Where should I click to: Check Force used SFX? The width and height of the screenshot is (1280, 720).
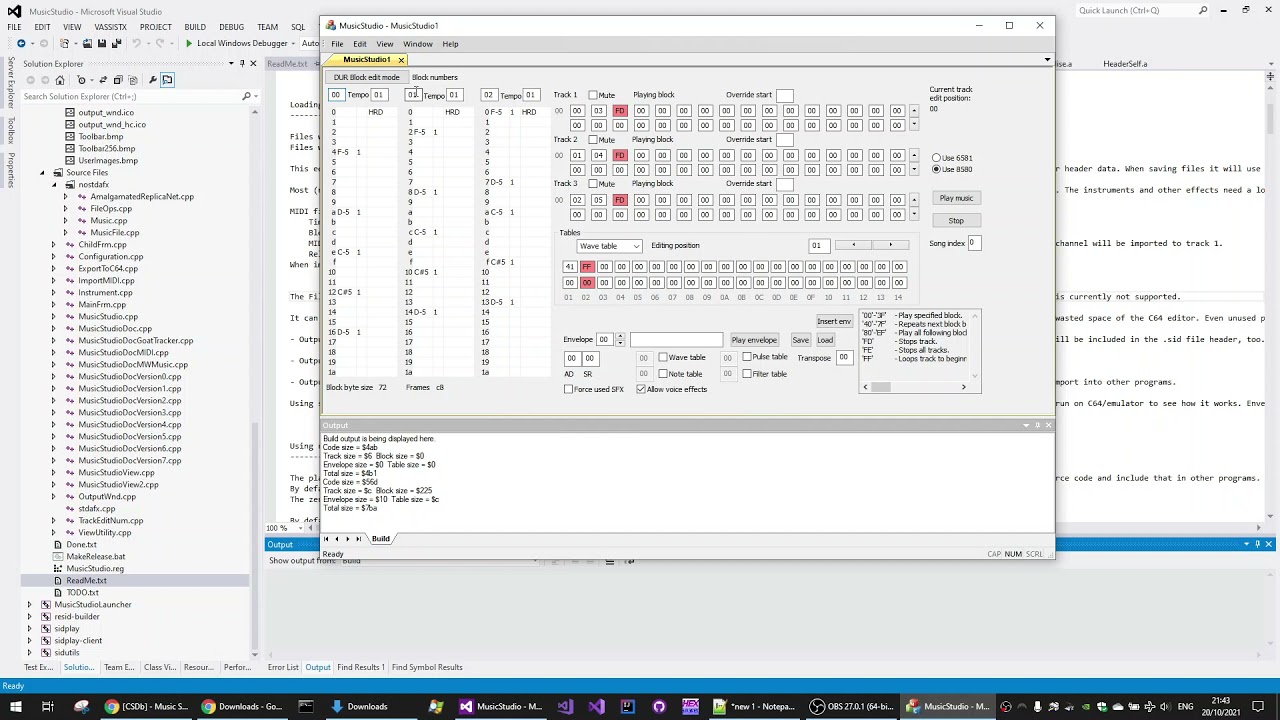[x=568, y=389]
